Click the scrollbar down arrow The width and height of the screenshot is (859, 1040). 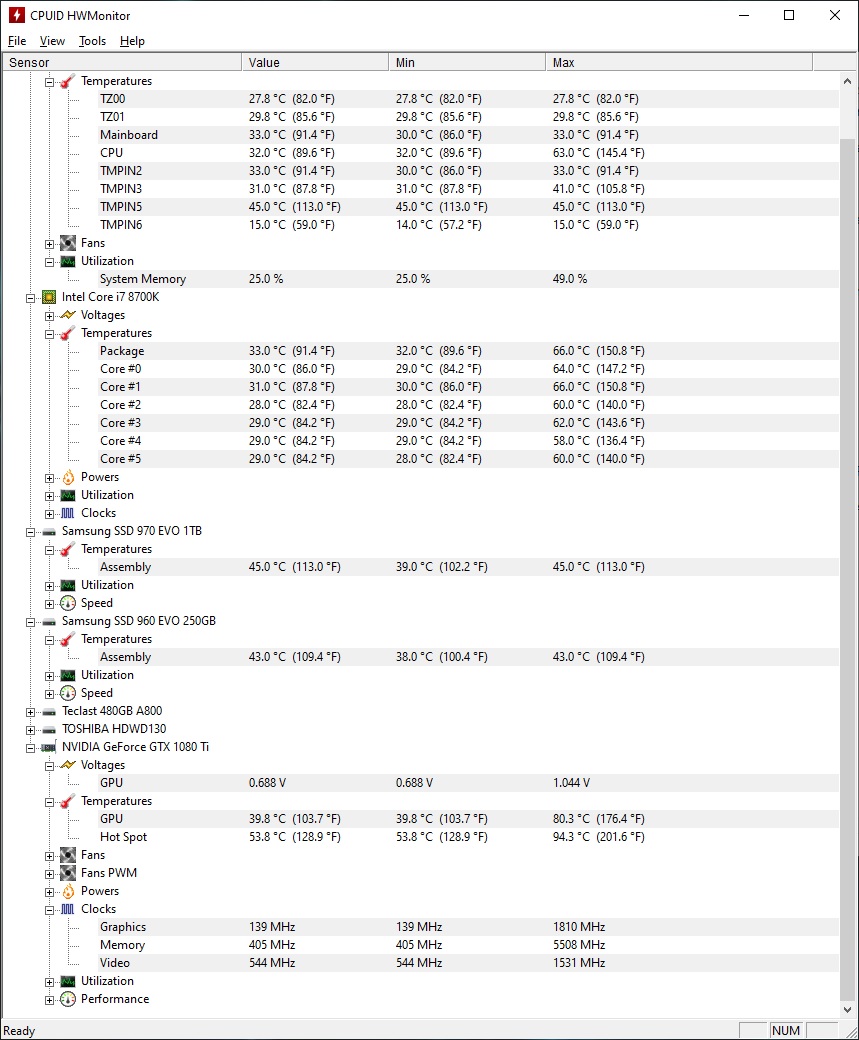coord(847,1009)
